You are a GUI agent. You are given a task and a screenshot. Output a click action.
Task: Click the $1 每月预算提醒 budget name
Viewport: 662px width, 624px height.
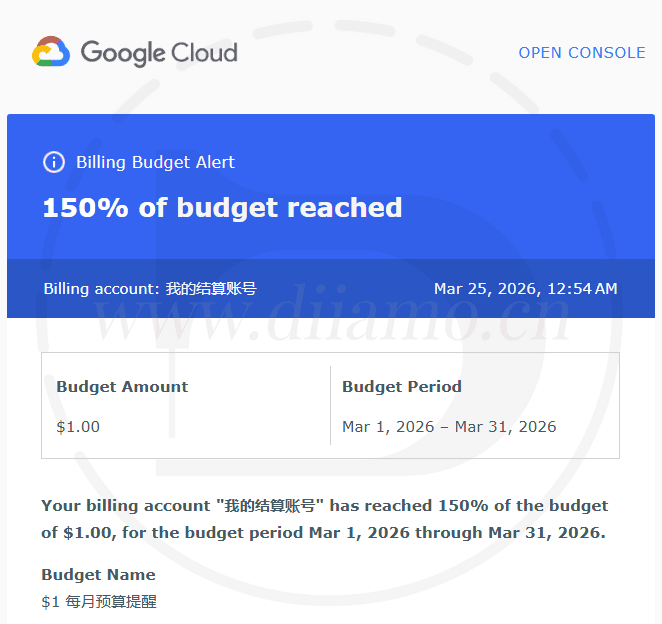click(98, 602)
